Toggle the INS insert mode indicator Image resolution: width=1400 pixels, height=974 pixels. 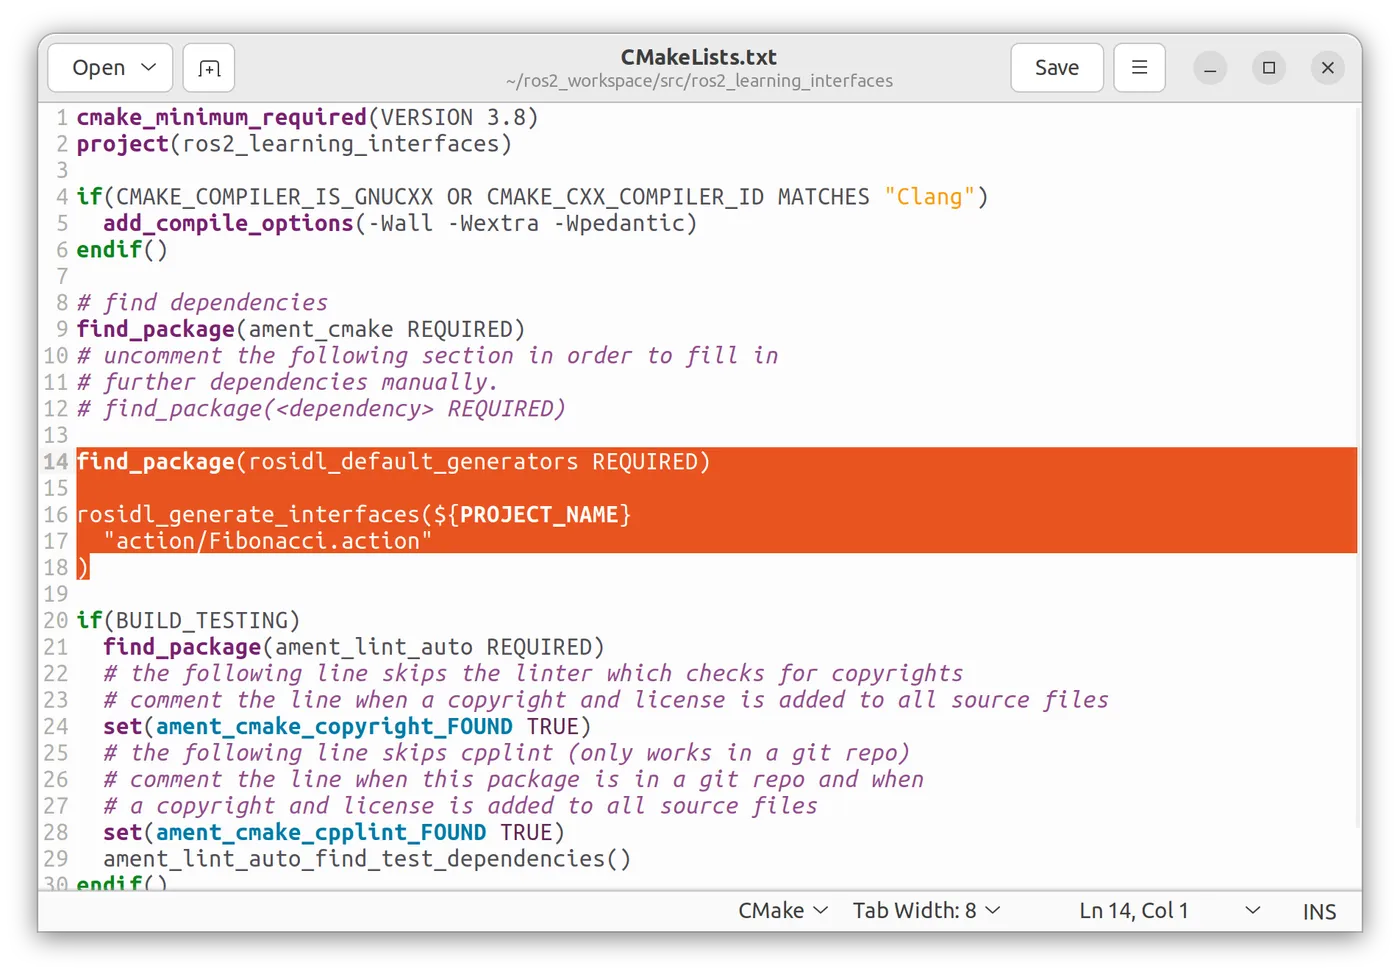[x=1319, y=912]
